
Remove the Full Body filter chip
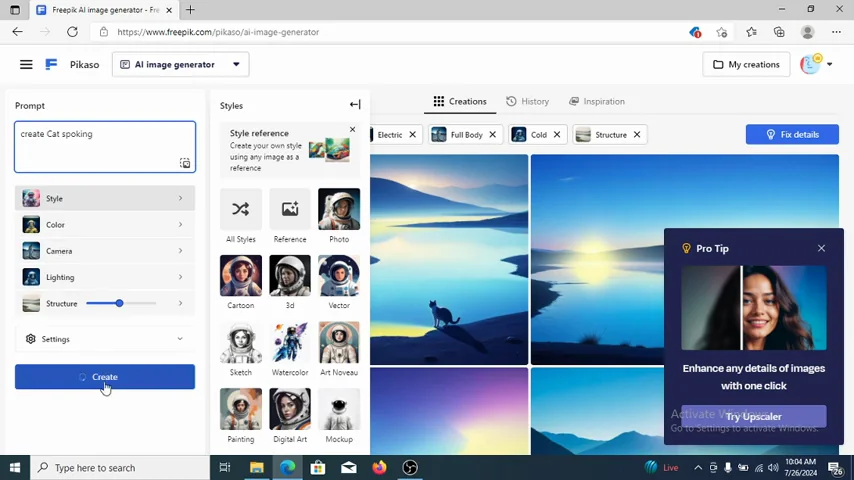492,135
